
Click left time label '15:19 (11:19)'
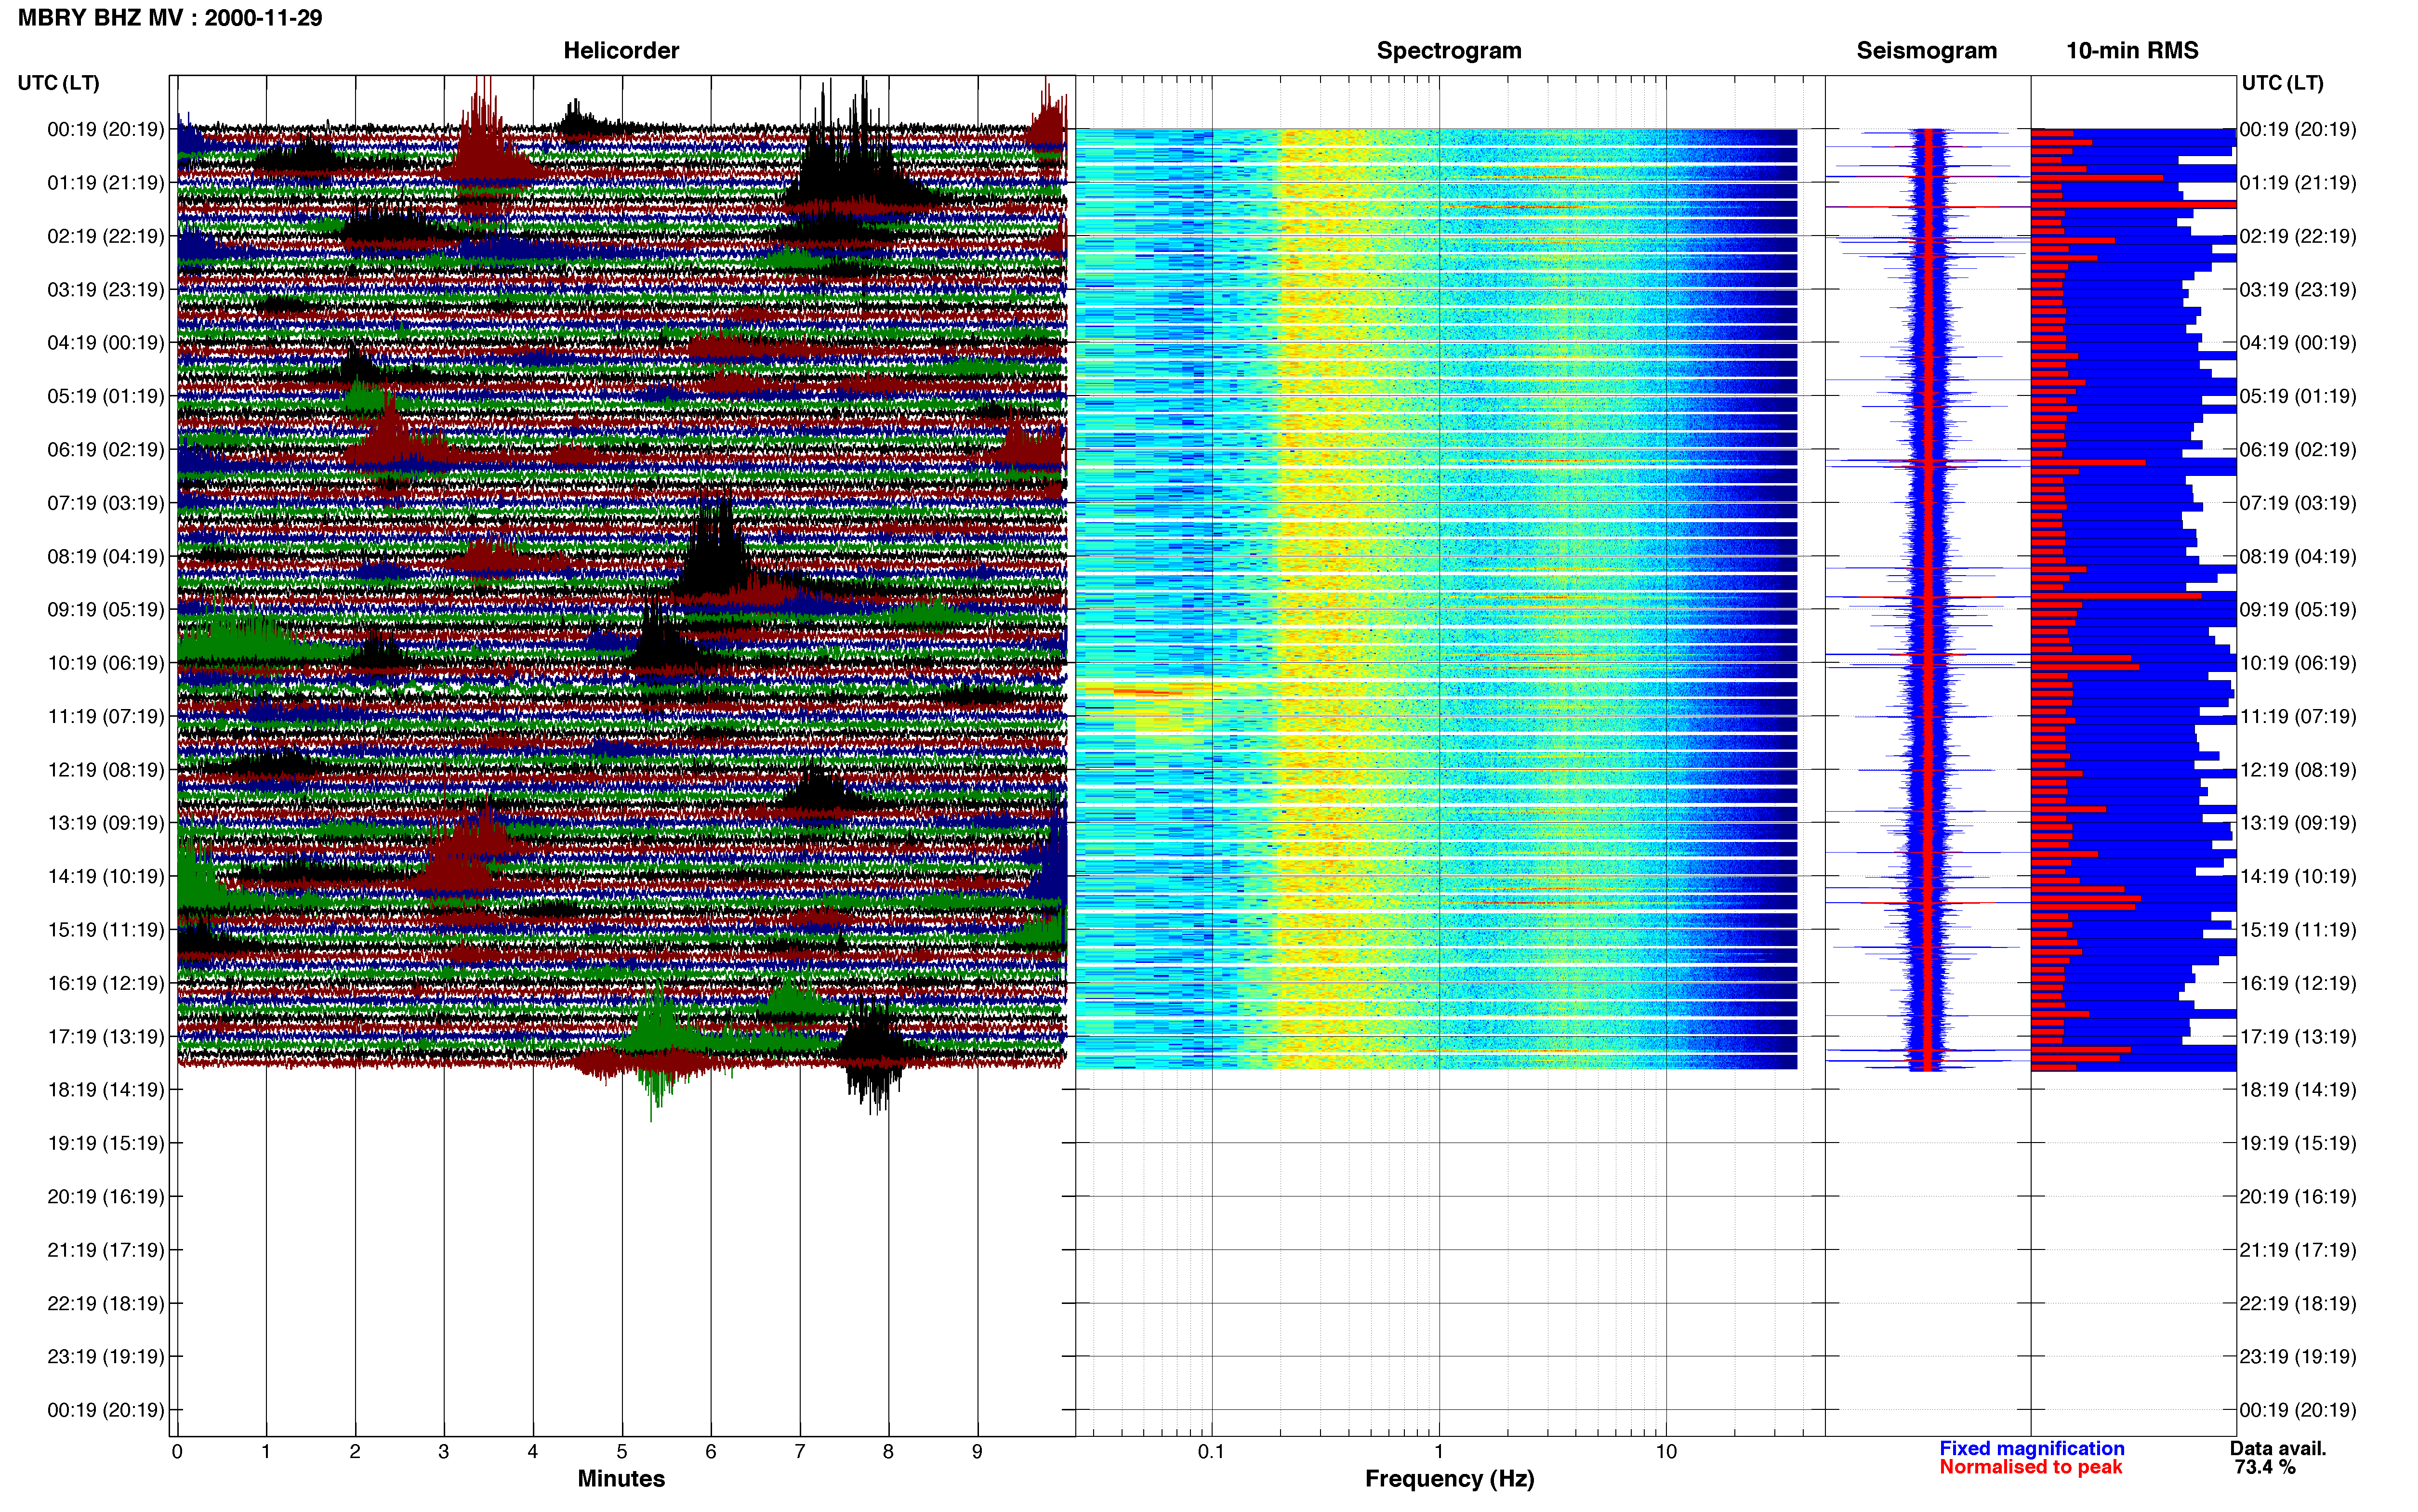point(106,930)
